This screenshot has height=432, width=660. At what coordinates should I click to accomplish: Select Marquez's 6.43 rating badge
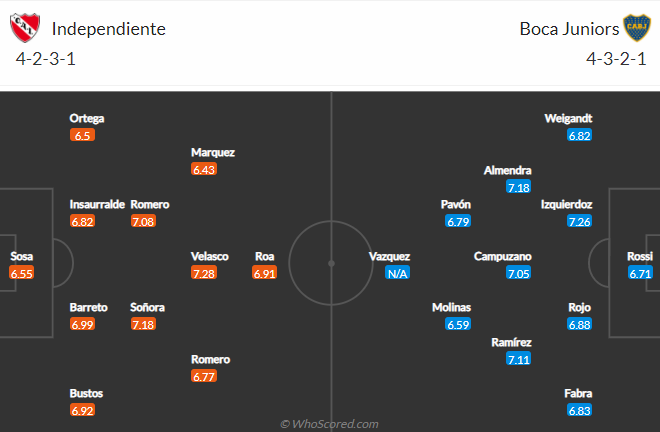pyautogui.click(x=204, y=169)
